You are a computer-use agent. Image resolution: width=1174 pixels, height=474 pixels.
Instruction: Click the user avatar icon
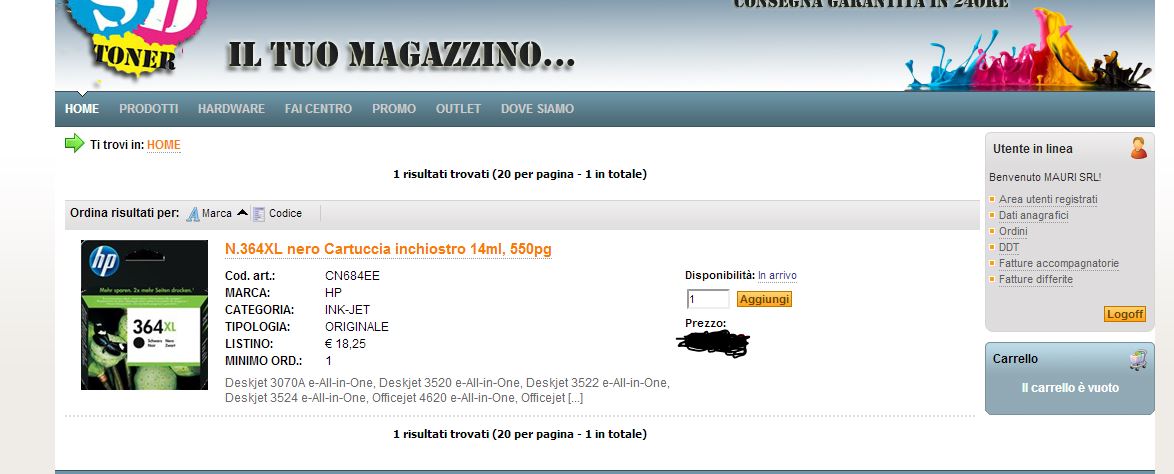point(1138,148)
